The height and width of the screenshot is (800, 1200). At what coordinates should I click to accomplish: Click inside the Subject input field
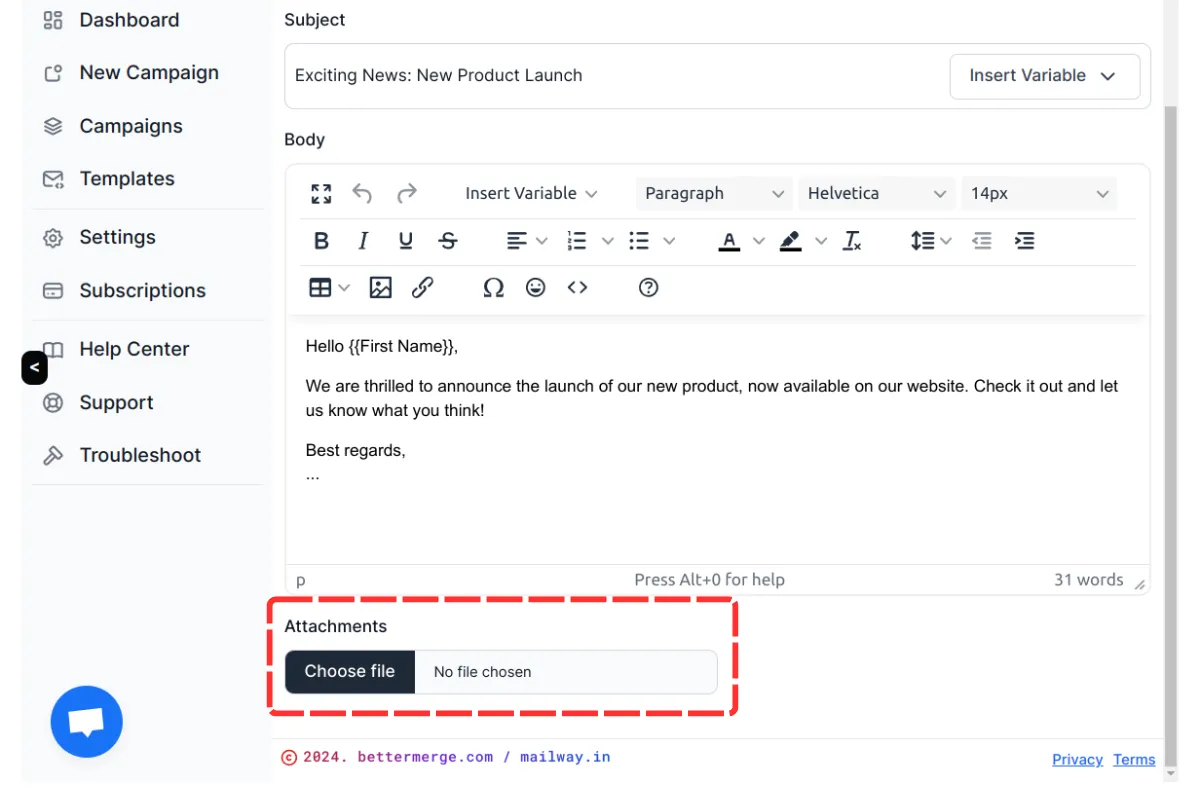(x=600, y=76)
